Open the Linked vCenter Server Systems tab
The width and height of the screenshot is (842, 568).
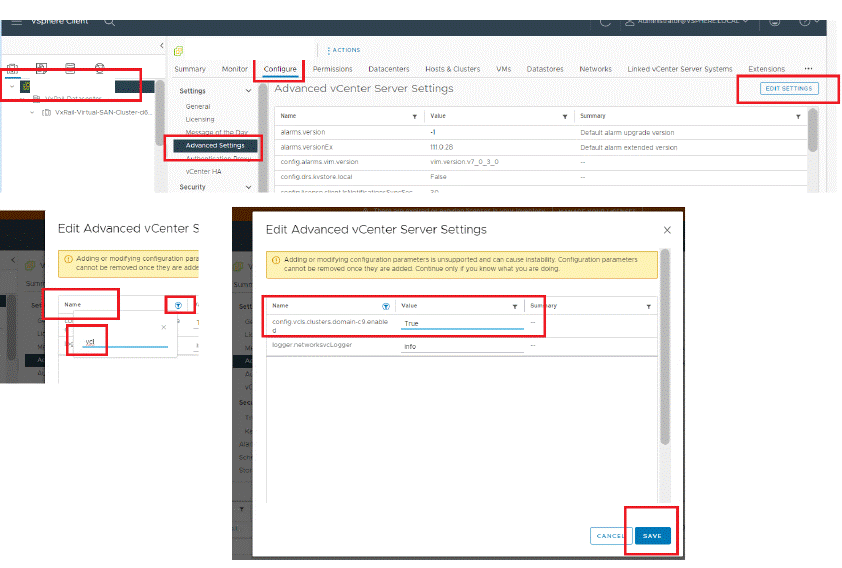[680, 69]
